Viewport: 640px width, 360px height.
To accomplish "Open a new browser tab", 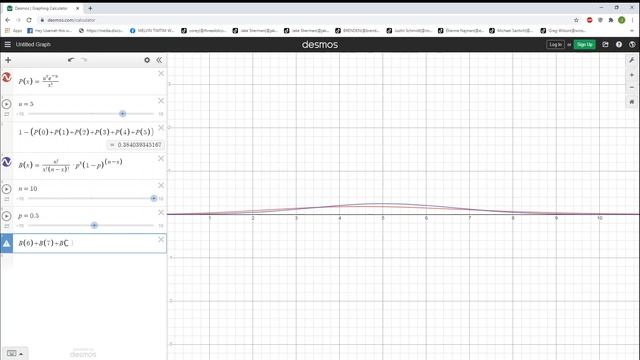I will (90, 8).
